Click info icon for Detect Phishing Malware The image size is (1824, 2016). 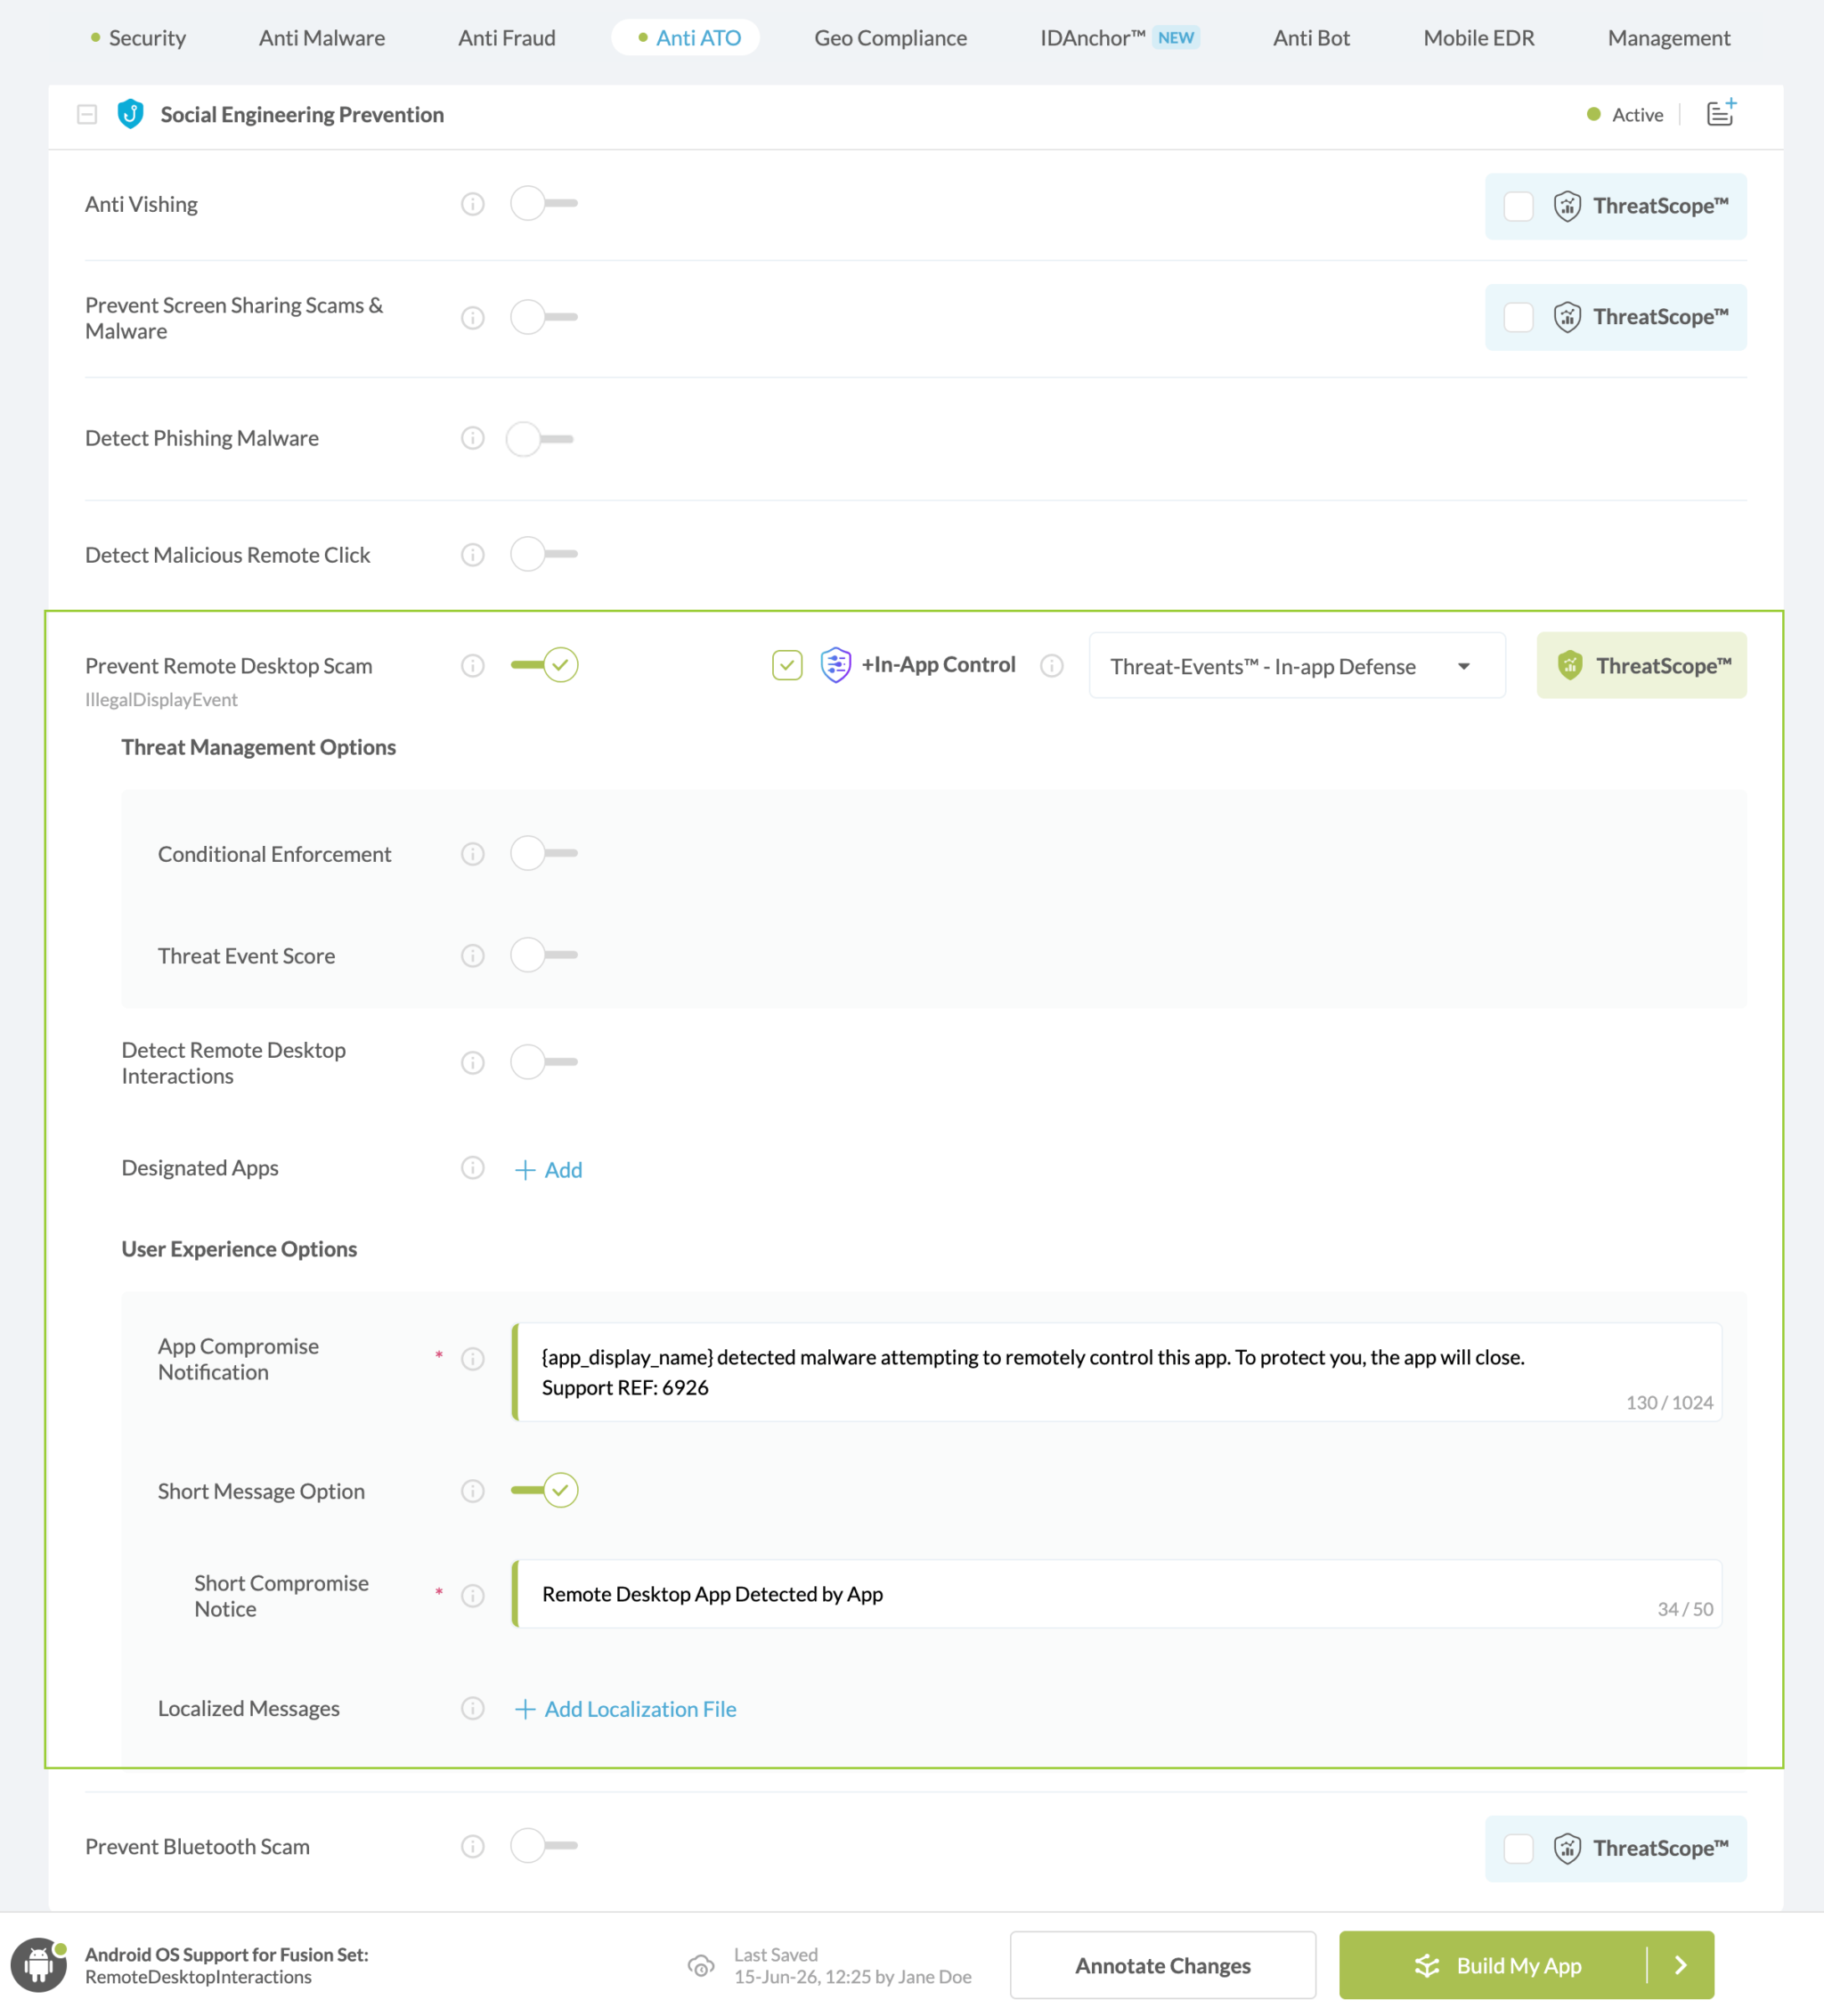click(x=472, y=438)
